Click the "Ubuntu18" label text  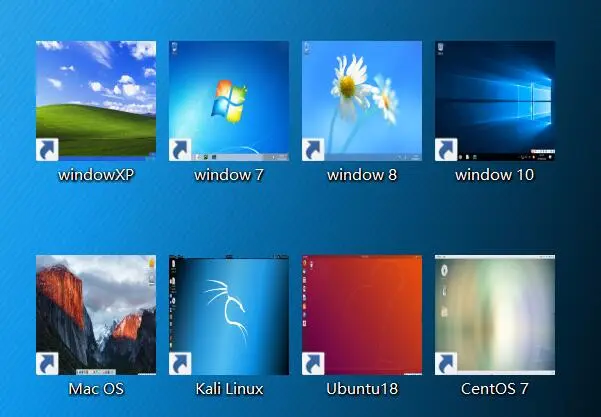362,389
